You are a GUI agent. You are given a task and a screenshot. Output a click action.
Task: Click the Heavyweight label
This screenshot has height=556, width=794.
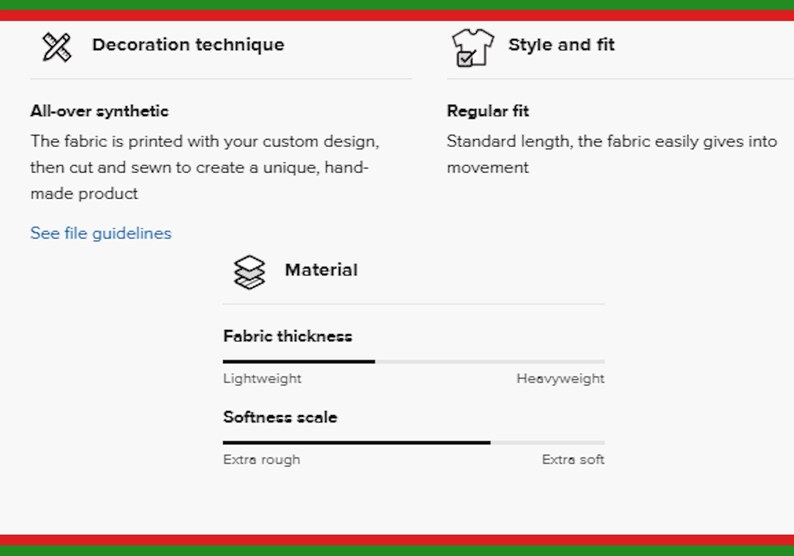point(560,379)
